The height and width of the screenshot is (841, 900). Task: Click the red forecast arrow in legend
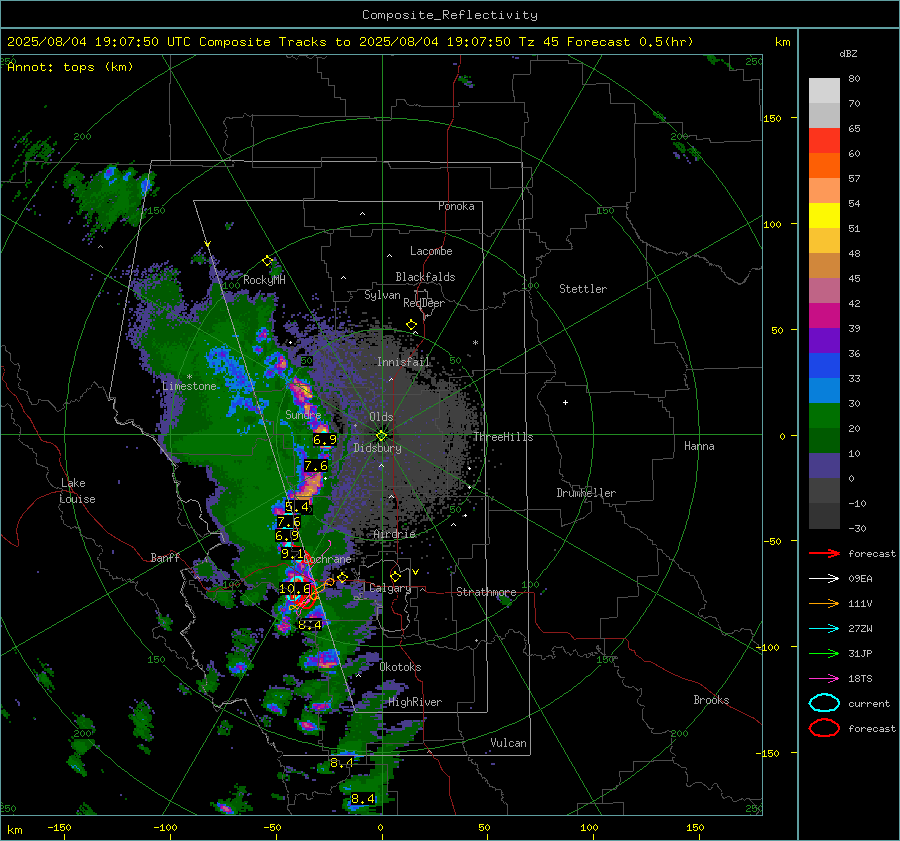[824, 553]
